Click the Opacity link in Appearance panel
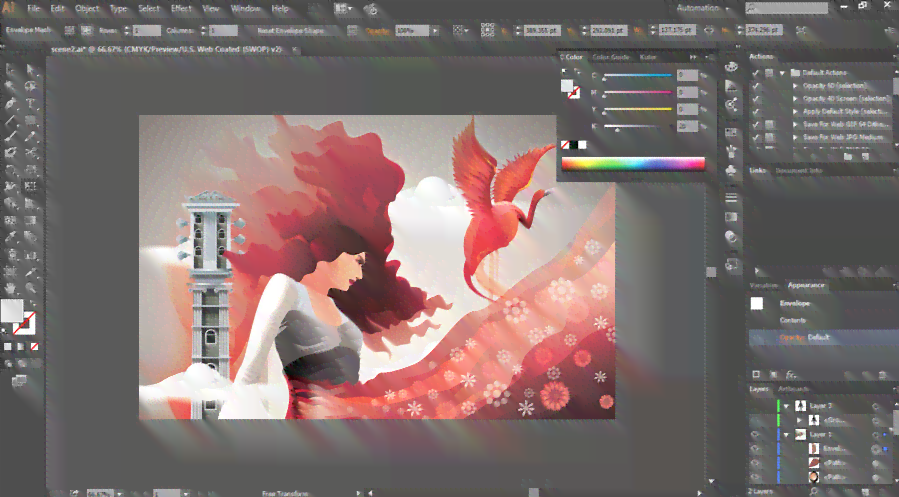This screenshot has width=899, height=497. pyautogui.click(x=792, y=338)
